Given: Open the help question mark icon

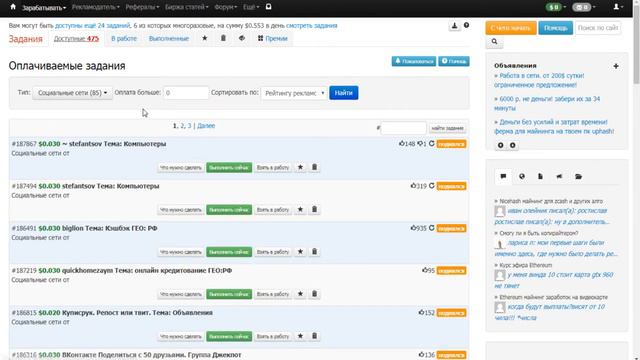Looking at the screenshot, I should (466, 25).
